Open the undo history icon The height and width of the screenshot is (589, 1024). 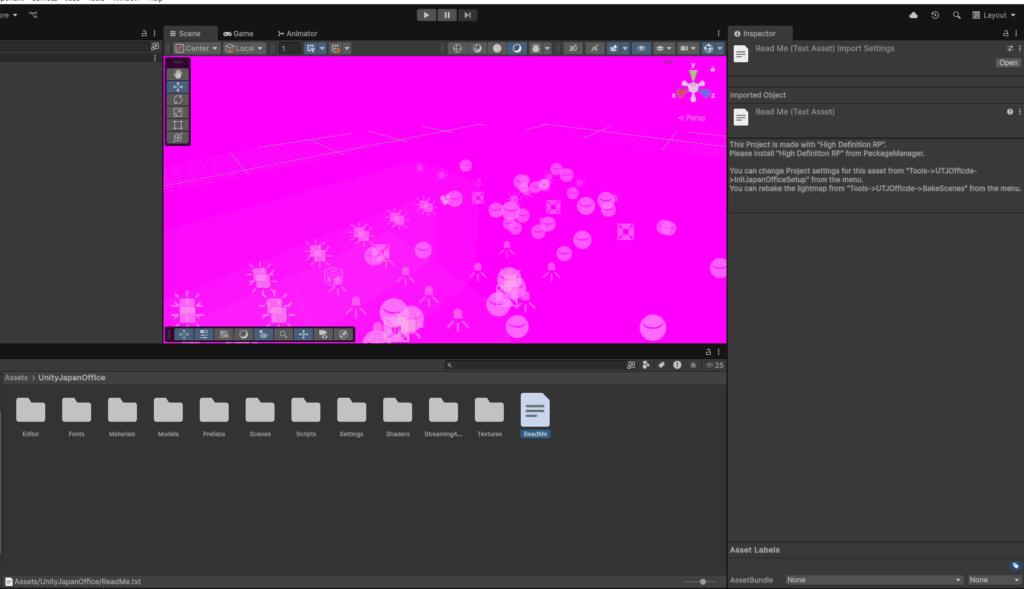(935, 15)
